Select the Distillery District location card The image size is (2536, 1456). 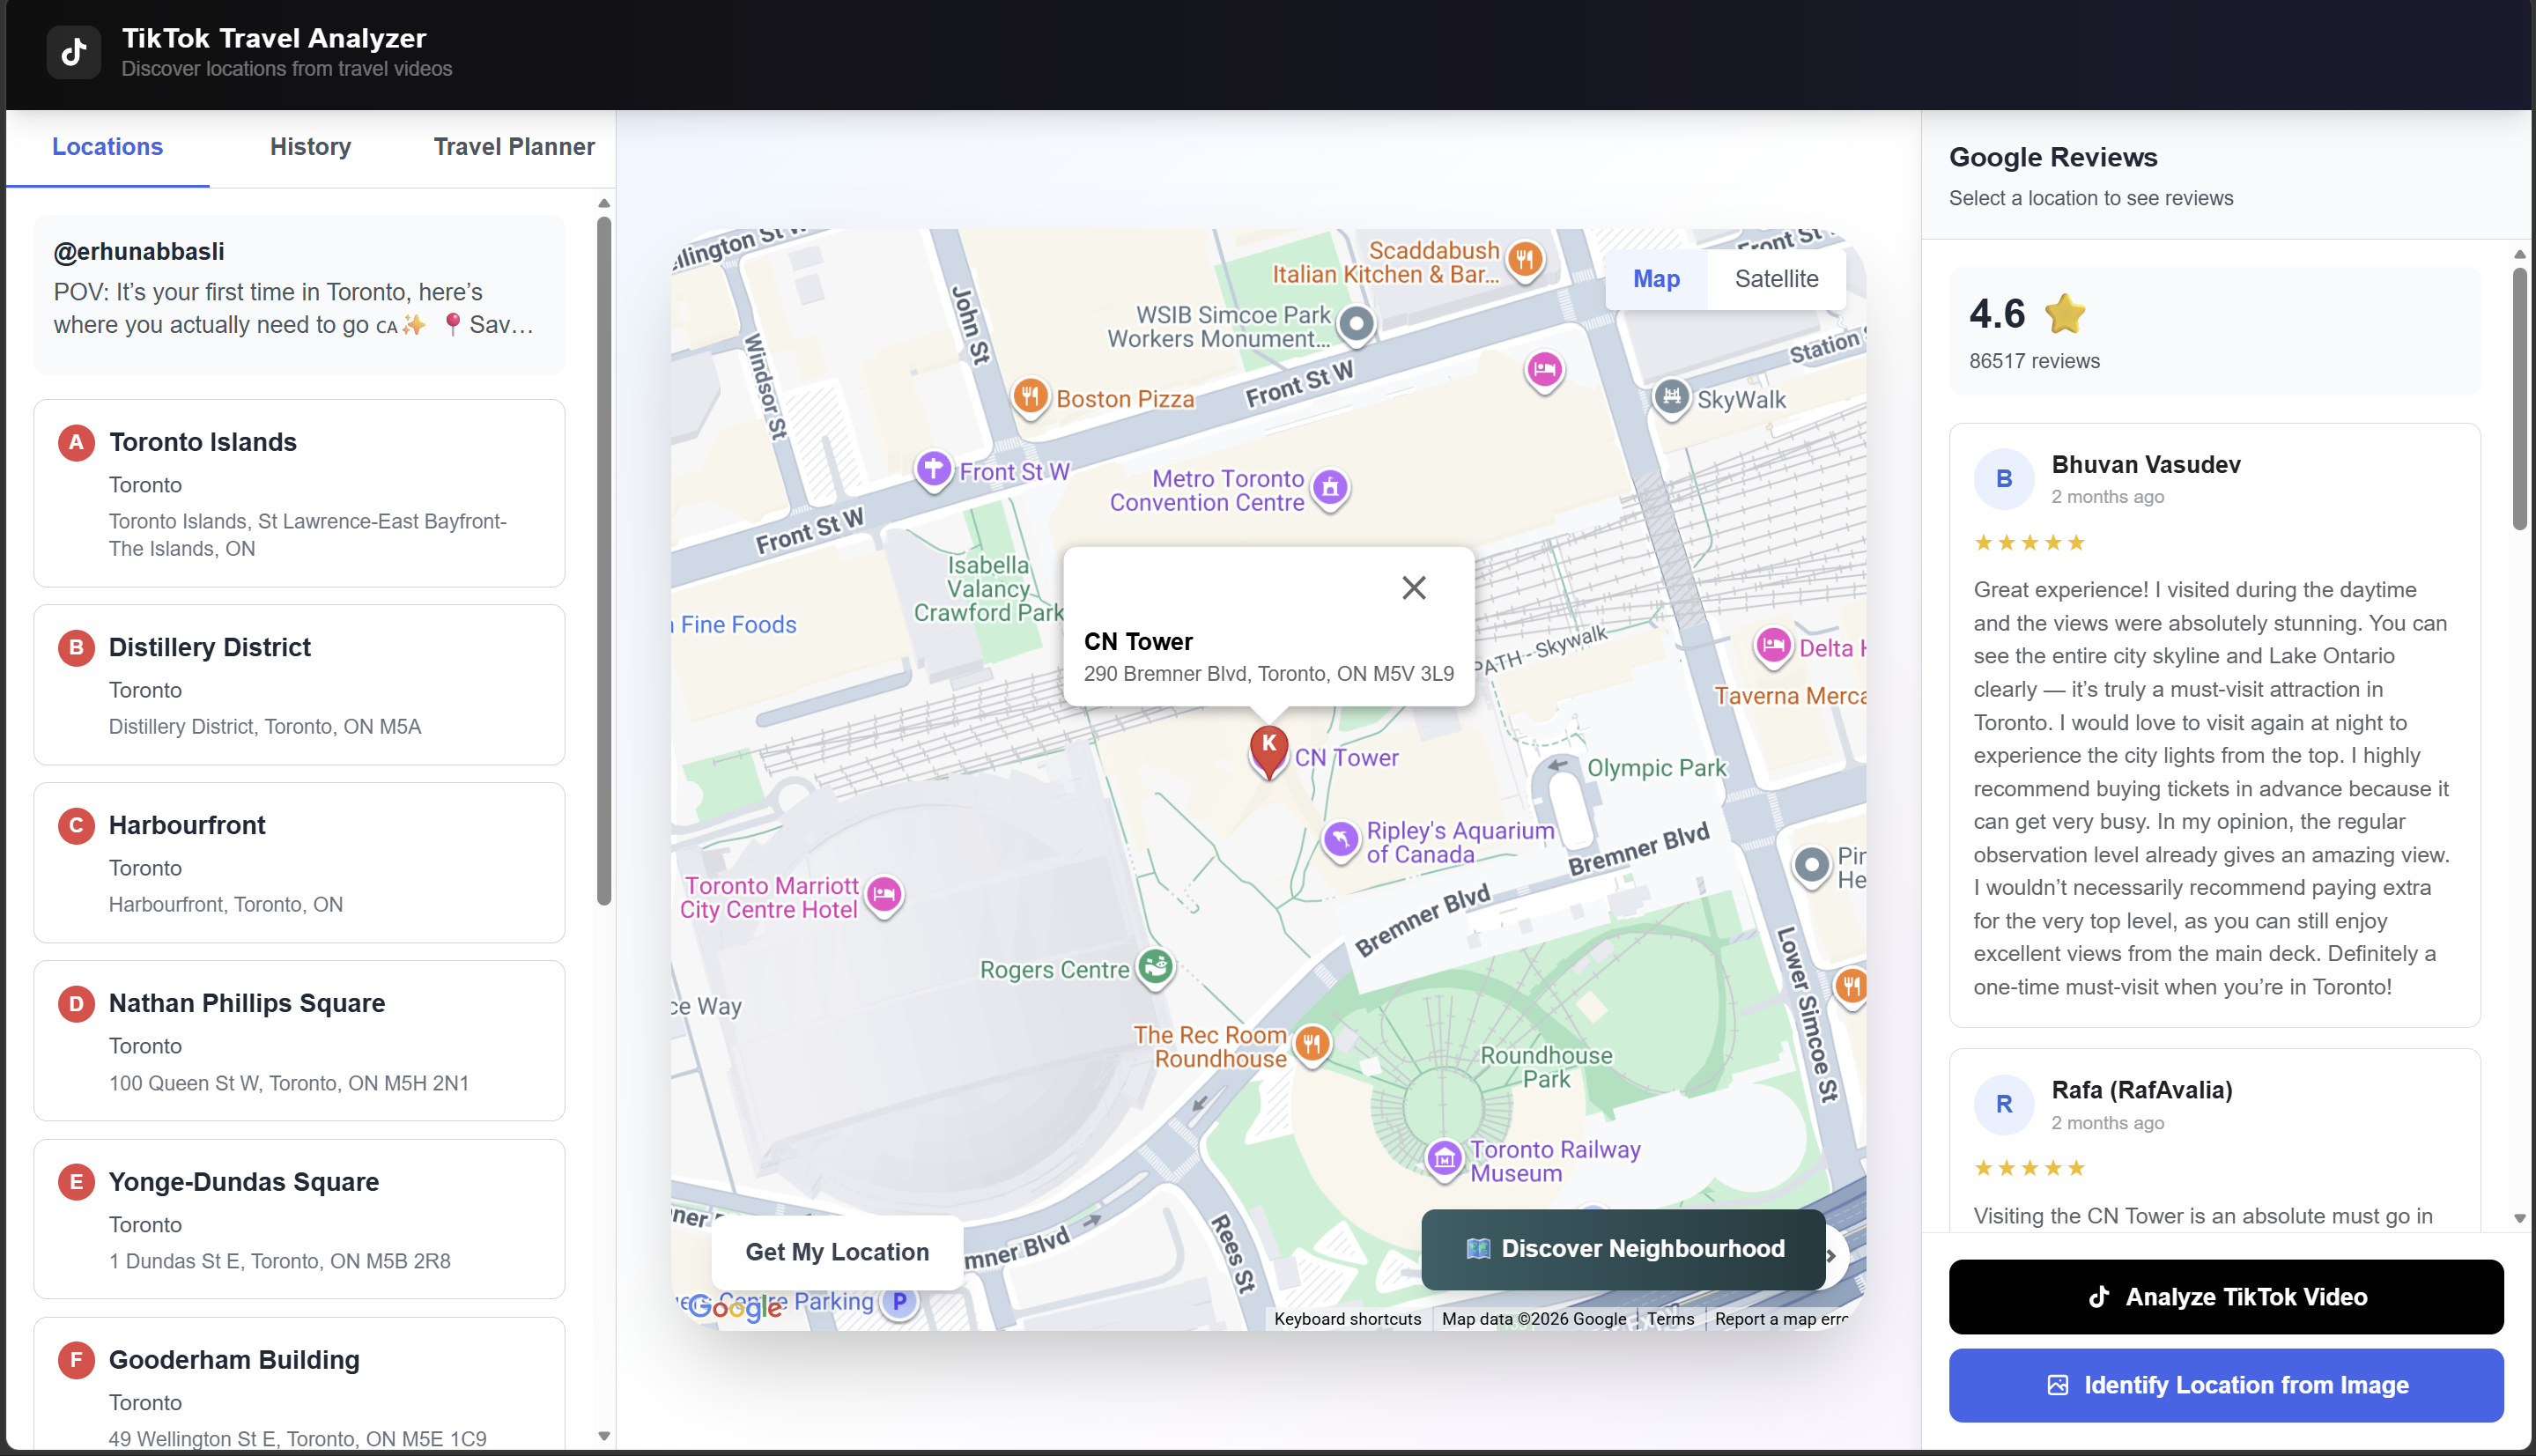[x=299, y=685]
